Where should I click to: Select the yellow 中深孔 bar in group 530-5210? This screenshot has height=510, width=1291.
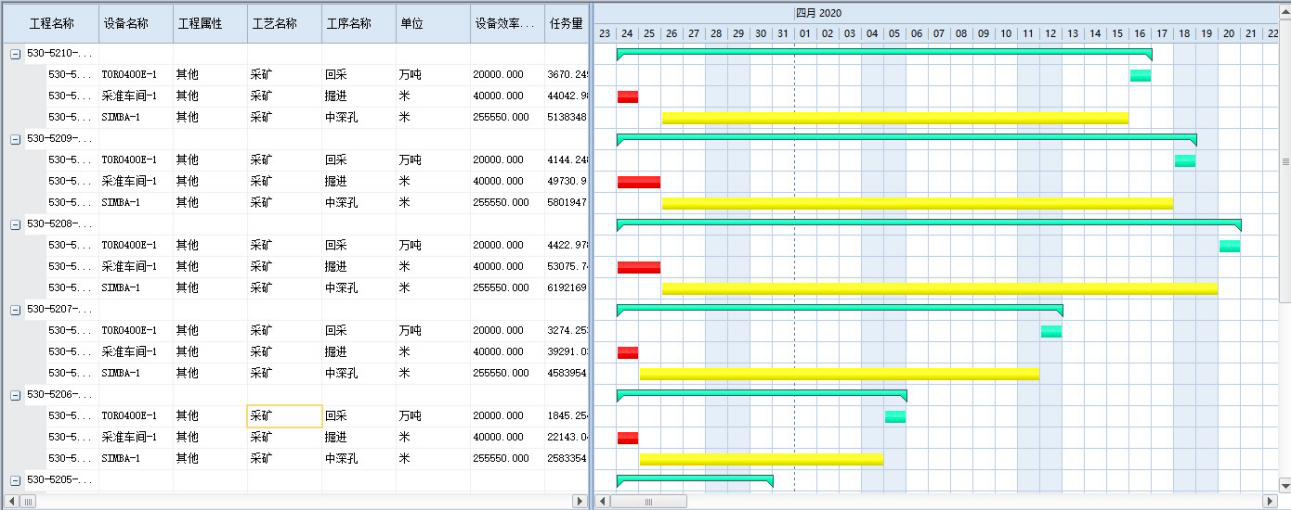(894, 118)
